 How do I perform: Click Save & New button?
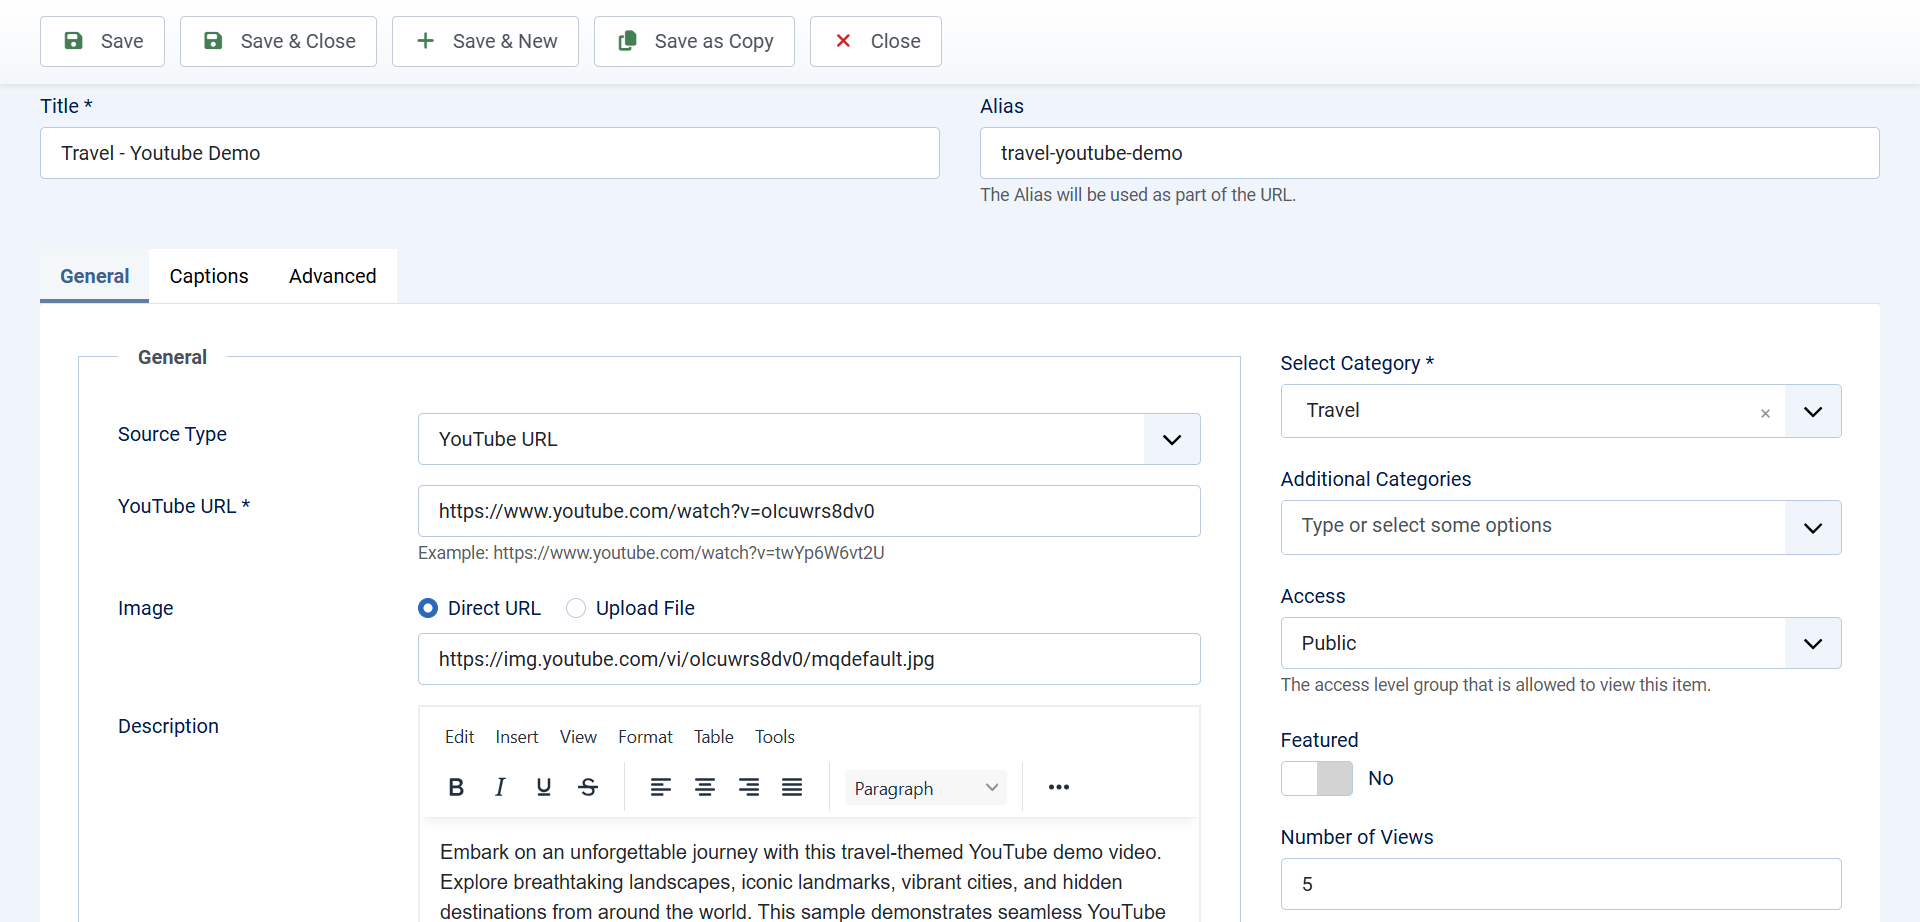(x=485, y=41)
